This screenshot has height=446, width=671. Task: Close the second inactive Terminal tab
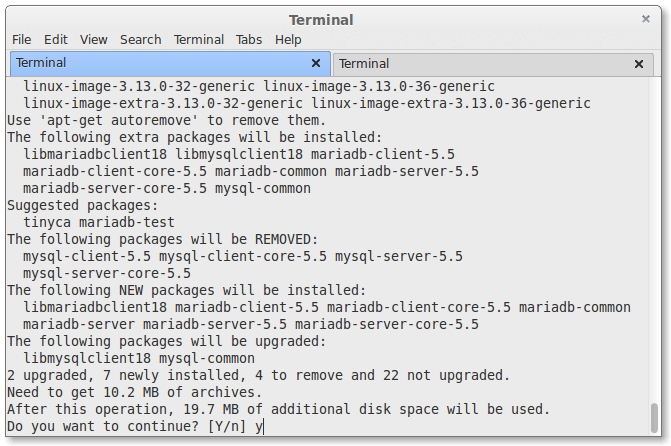tap(638, 64)
